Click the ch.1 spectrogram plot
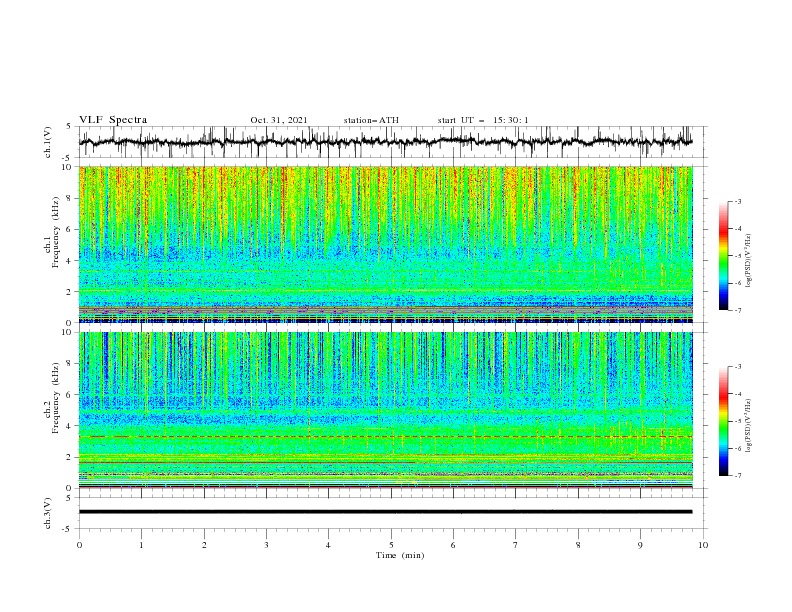Viewport: 792px width, 612px height. pyautogui.click(x=386, y=244)
